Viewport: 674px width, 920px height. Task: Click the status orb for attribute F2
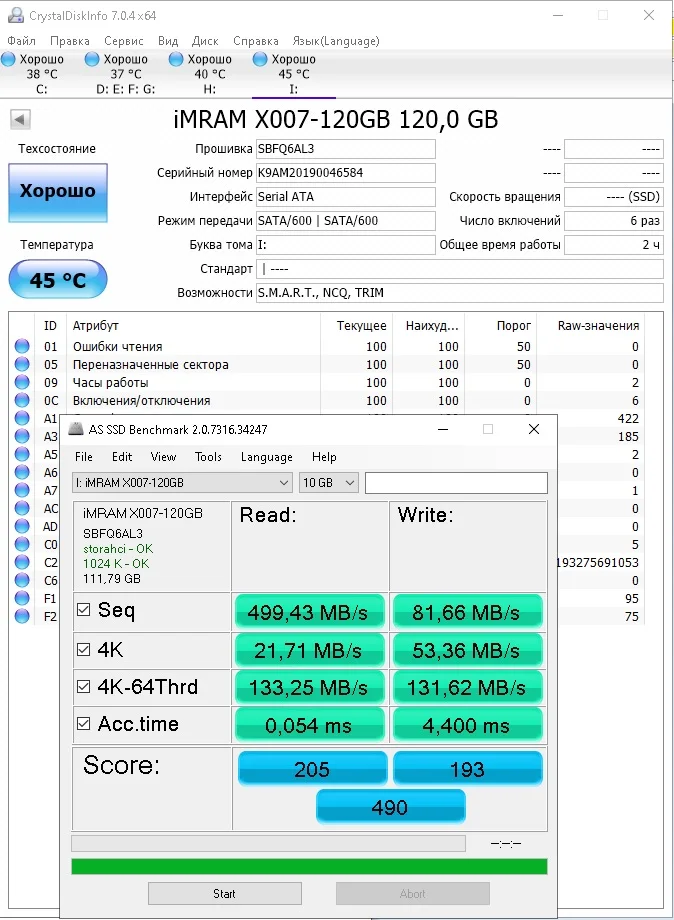[22, 616]
